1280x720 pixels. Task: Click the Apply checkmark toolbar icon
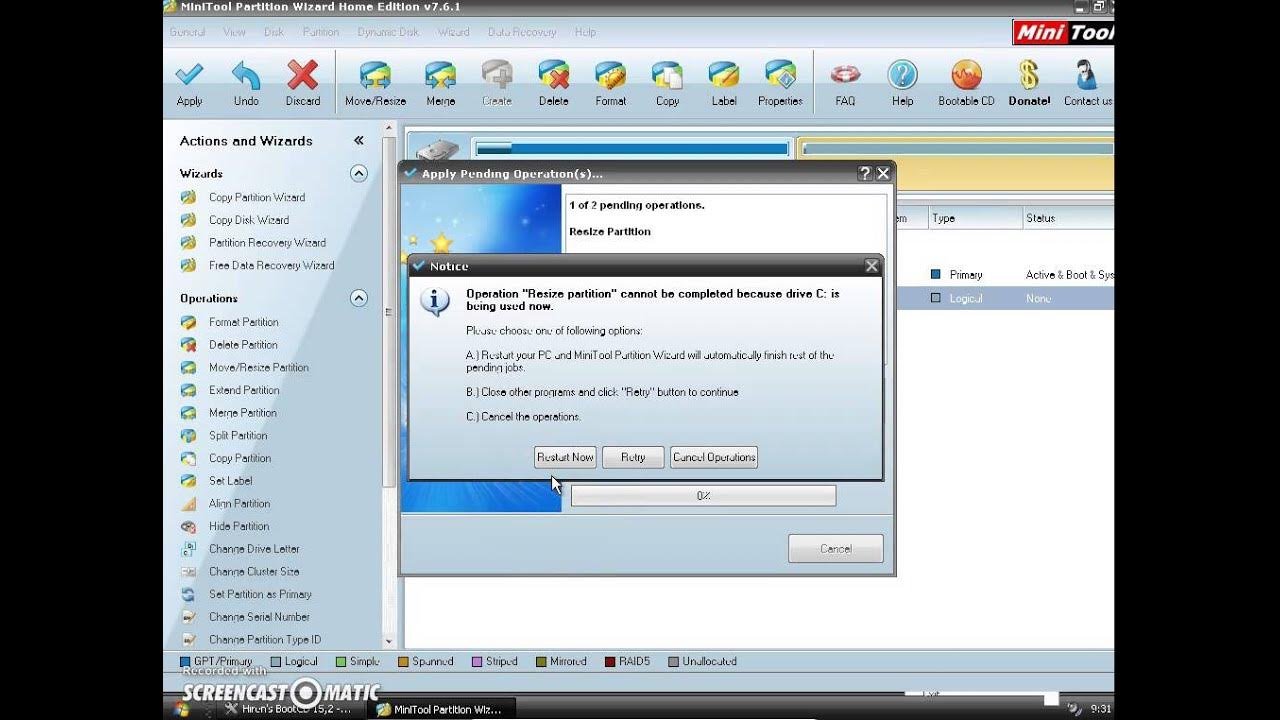(189, 76)
